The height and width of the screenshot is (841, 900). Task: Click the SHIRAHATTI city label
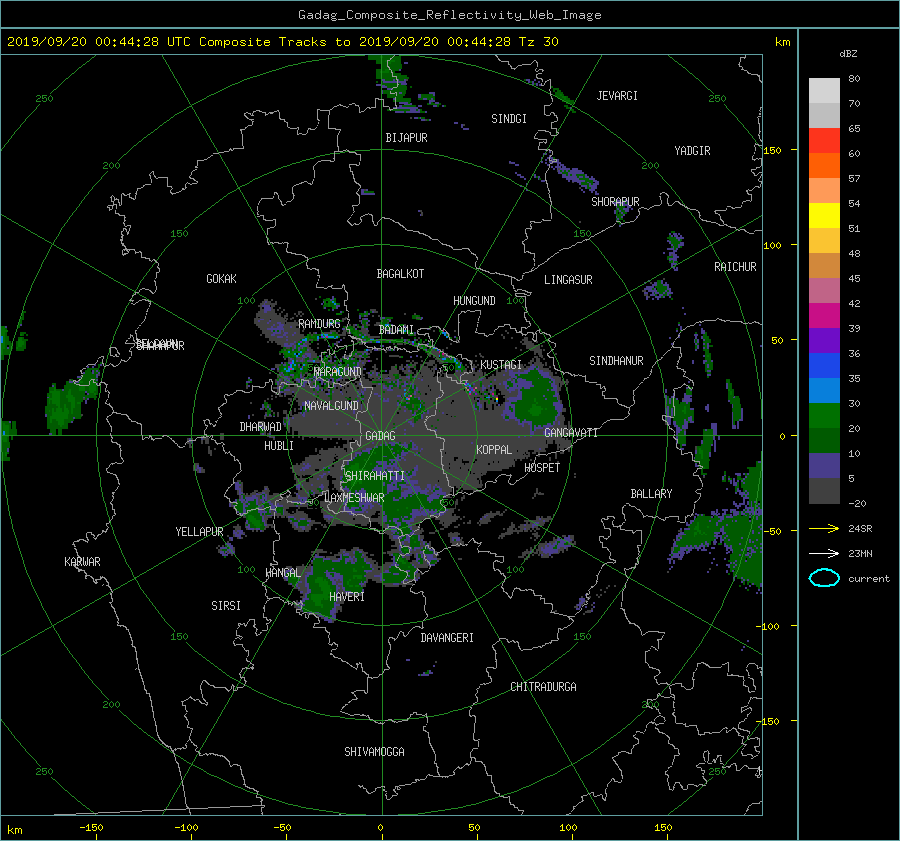374,476
